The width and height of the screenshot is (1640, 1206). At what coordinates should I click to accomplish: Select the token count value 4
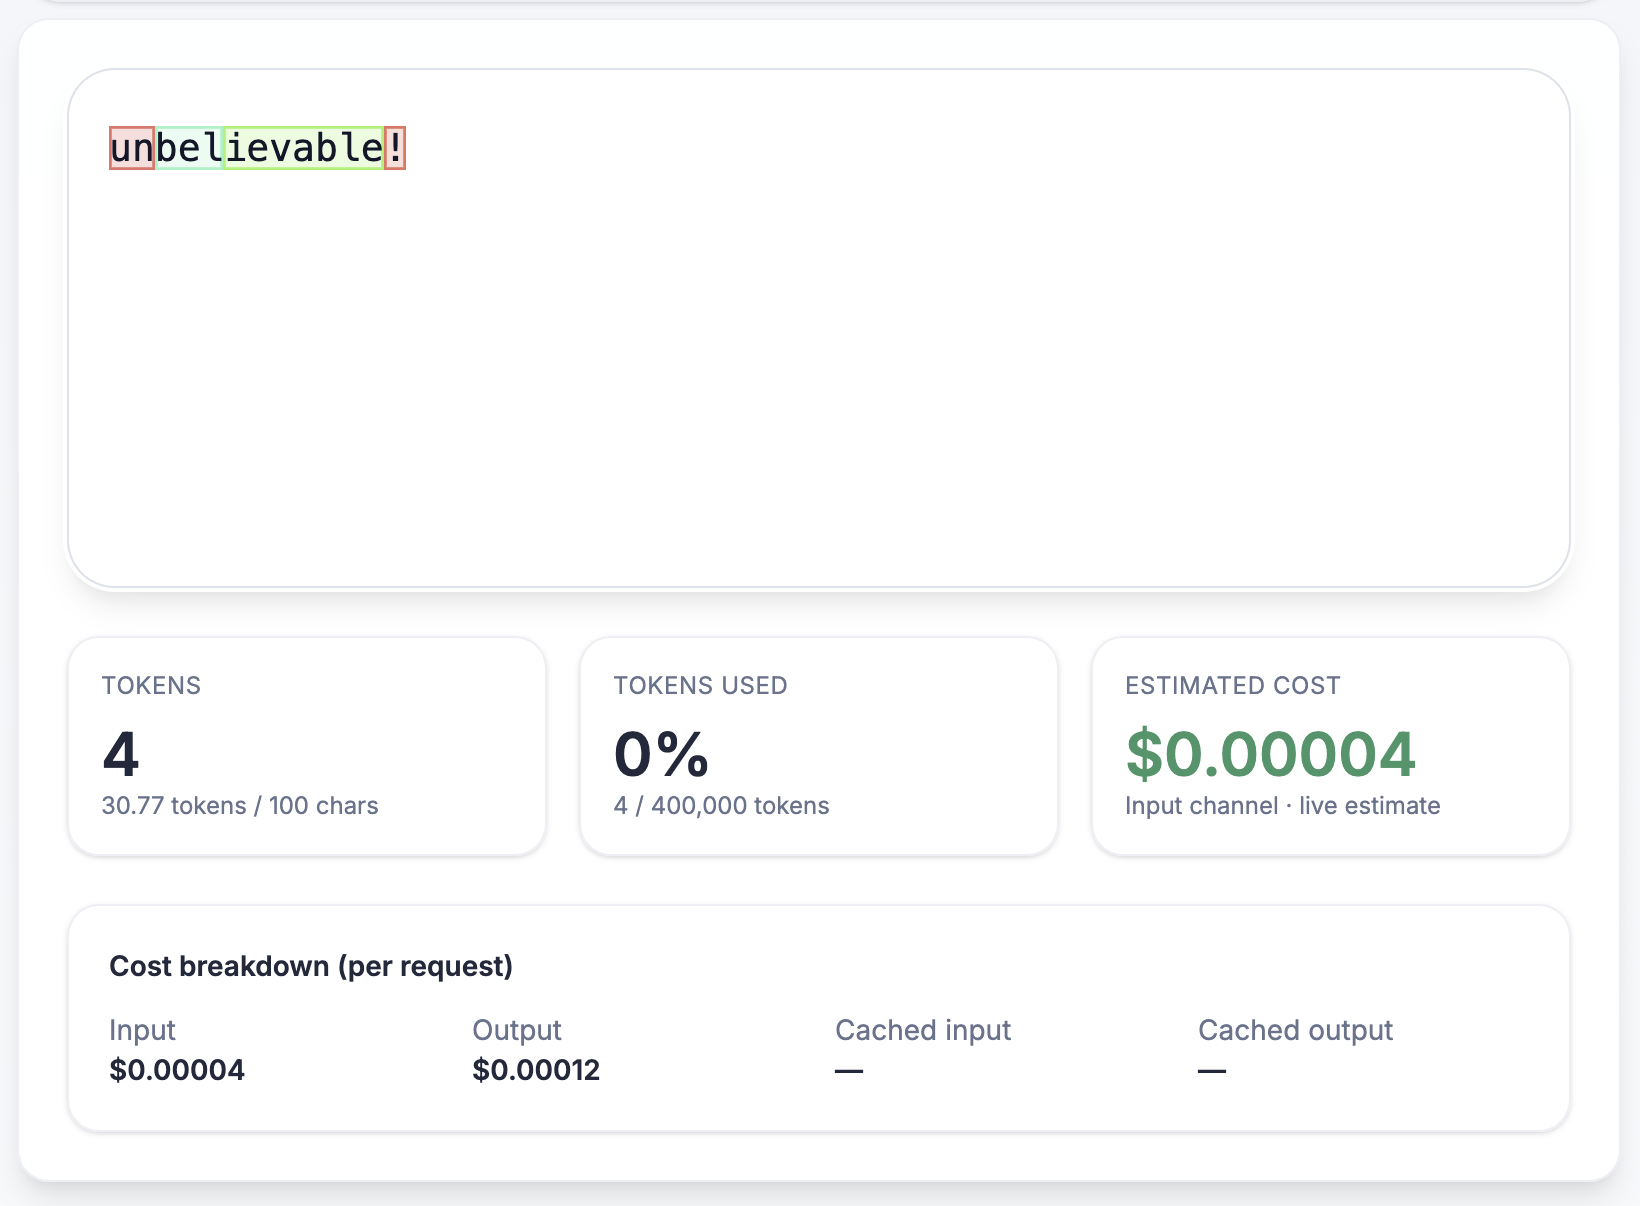(x=121, y=754)
